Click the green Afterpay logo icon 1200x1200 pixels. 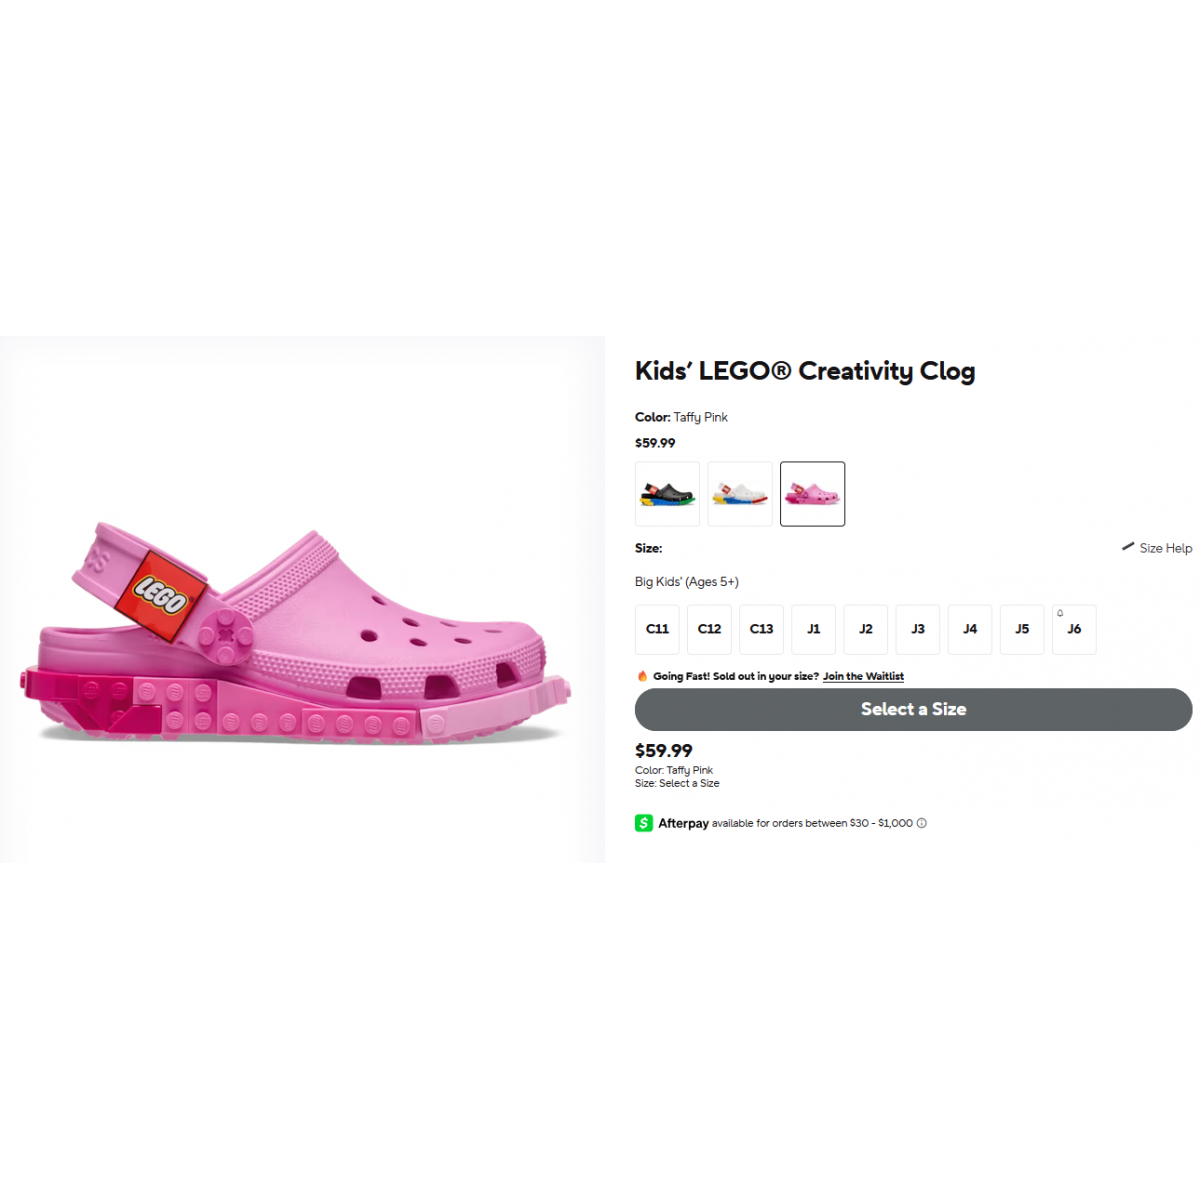click(644, 823)
